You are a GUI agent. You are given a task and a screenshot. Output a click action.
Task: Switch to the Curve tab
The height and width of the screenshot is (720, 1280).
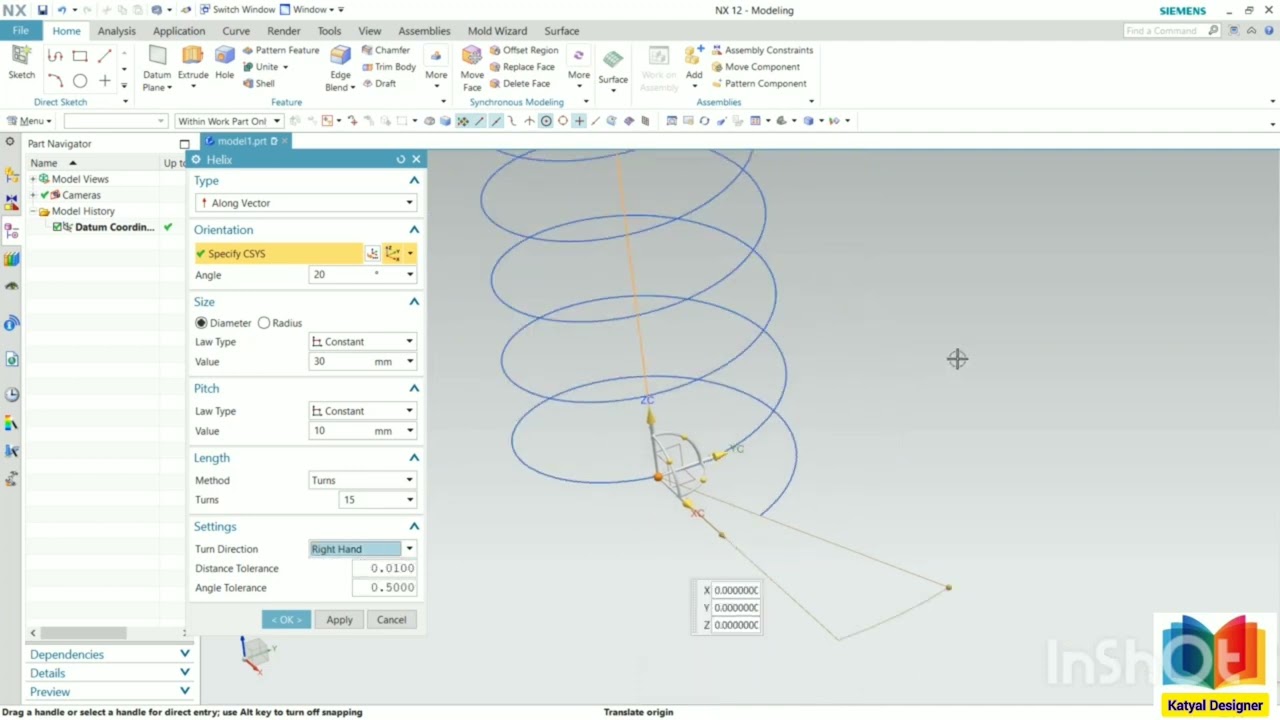(x=236, y=31)
